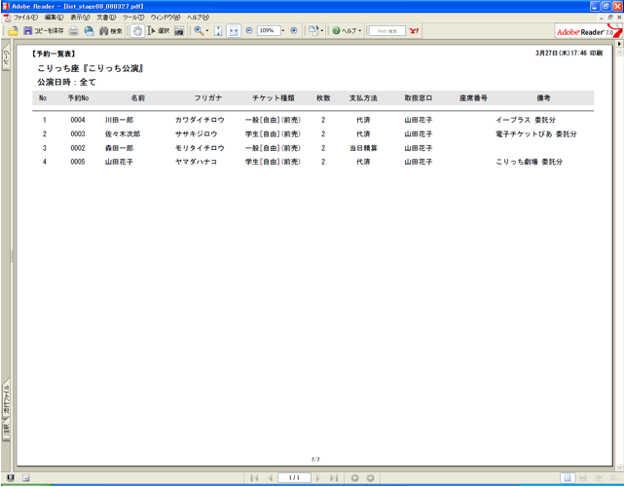624x487 pixels.
Task: Click the Web search text field
Action: point(387,31)
